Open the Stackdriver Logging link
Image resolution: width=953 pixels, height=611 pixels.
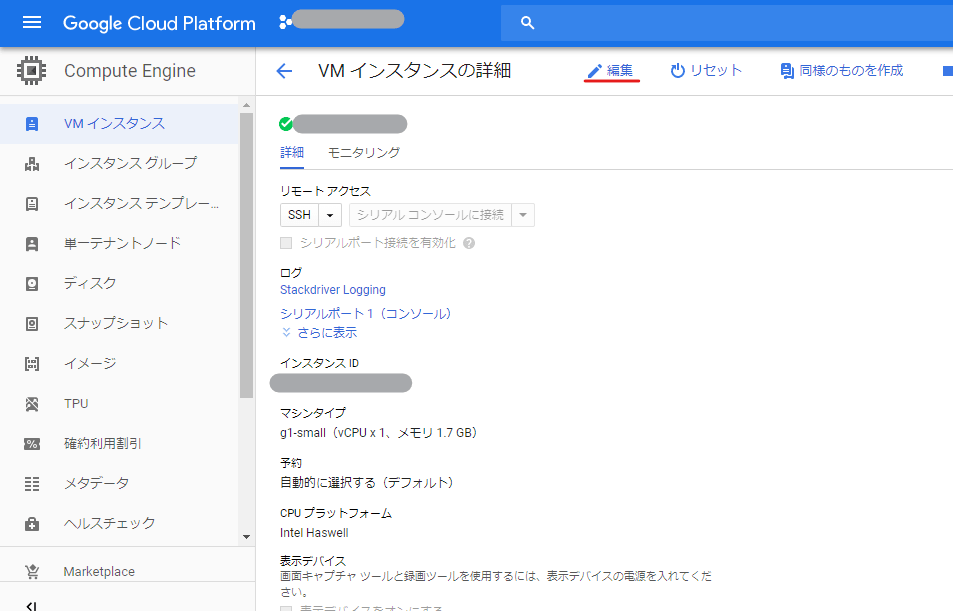pos(332,290)
